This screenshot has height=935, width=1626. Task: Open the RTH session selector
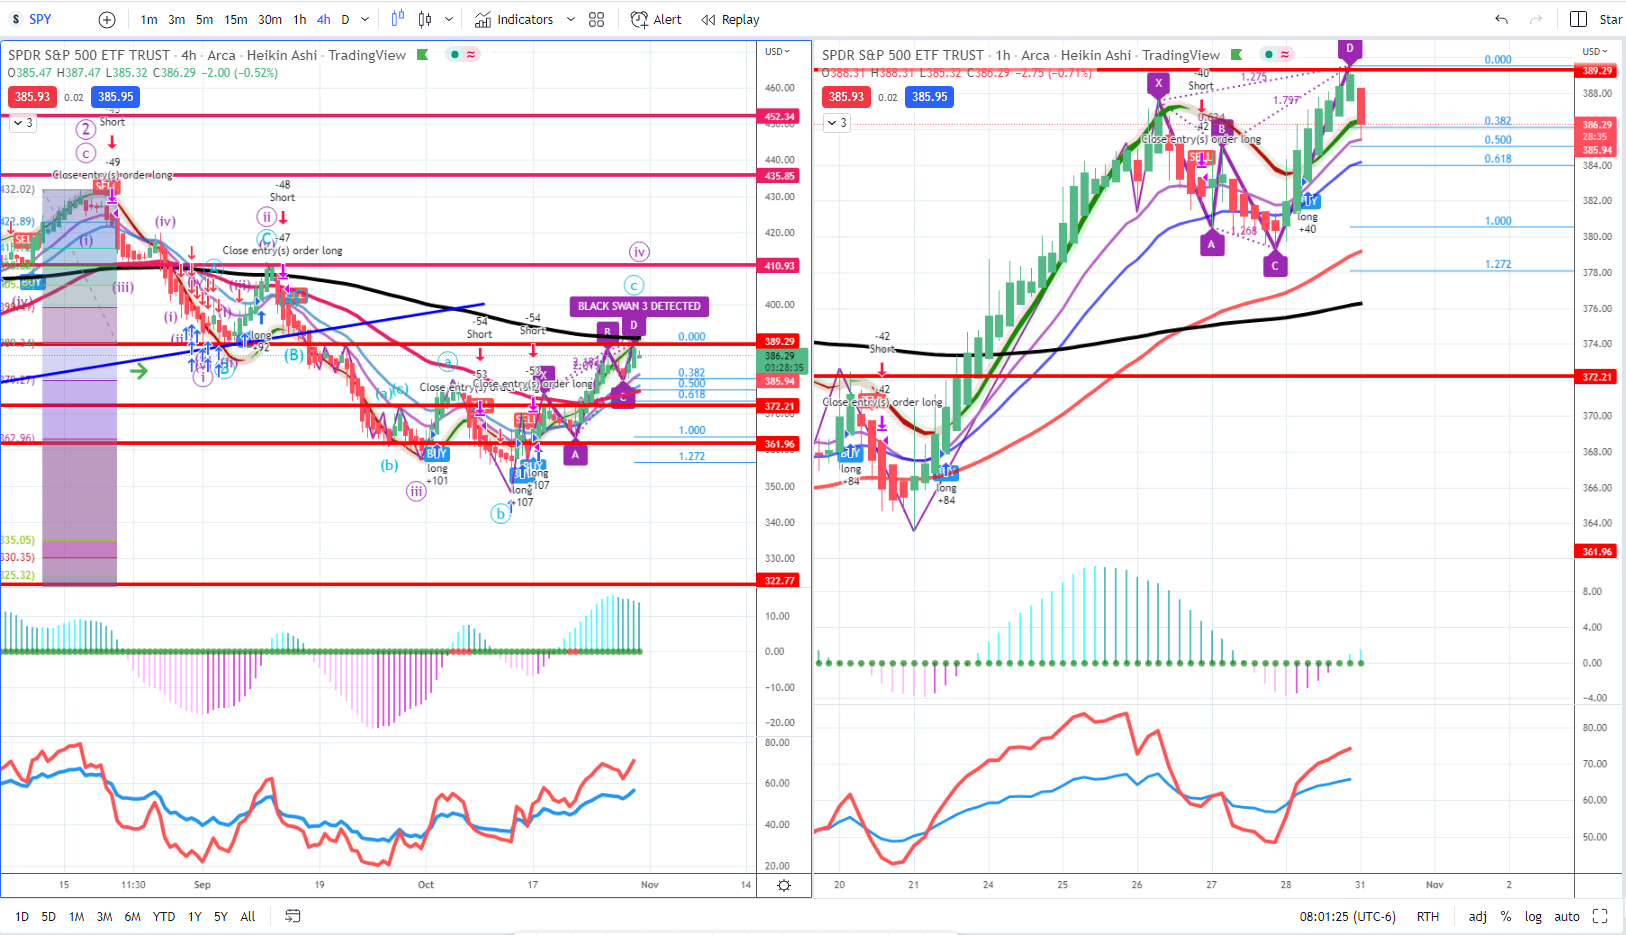pyautogui.click(x=1428, y=916)
